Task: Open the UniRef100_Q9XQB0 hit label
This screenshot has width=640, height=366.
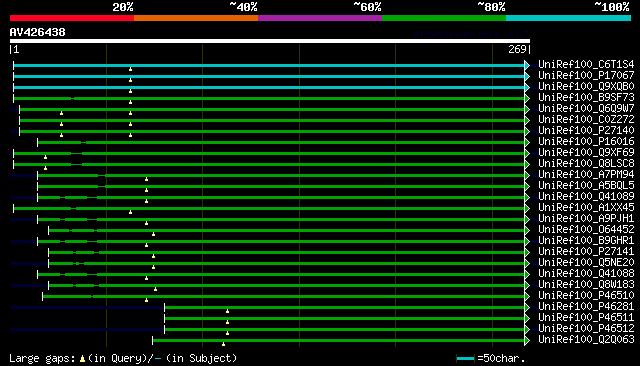Action: click(586, 87)
